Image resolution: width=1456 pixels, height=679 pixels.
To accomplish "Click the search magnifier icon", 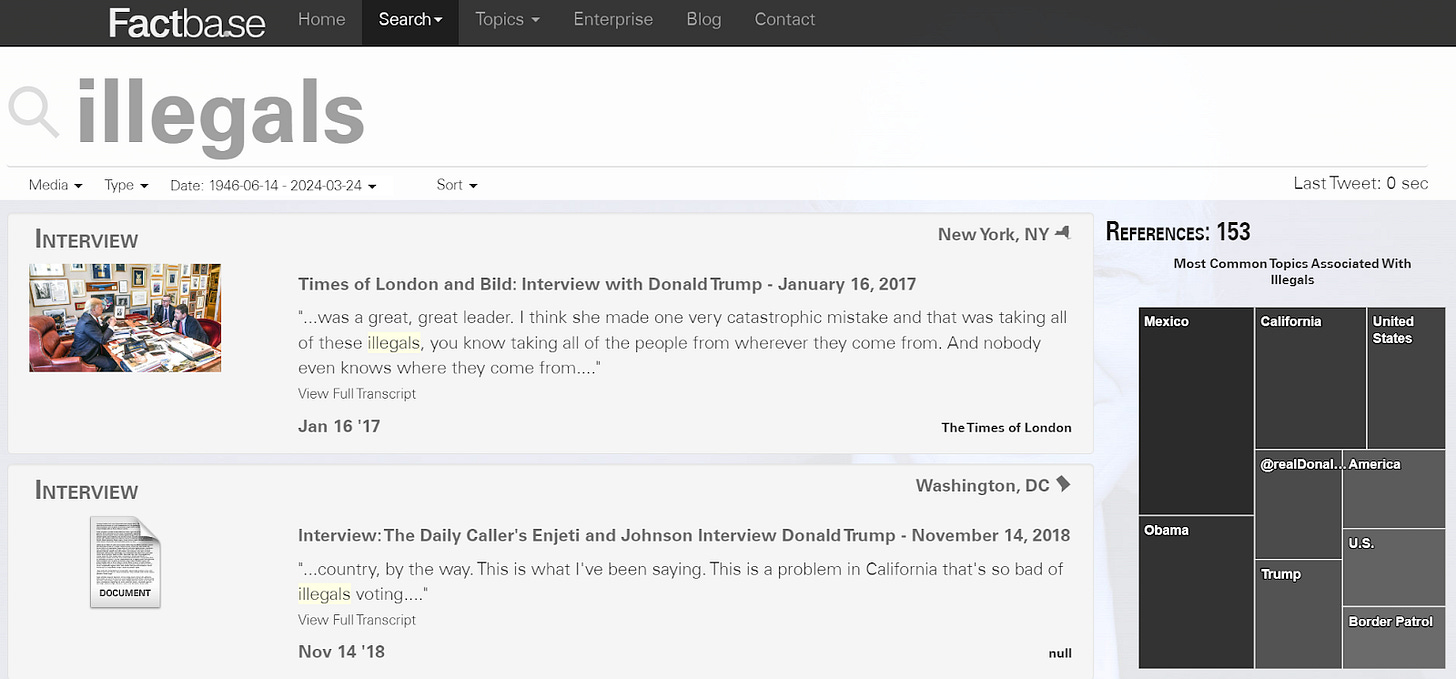I will tap(35, 112).
